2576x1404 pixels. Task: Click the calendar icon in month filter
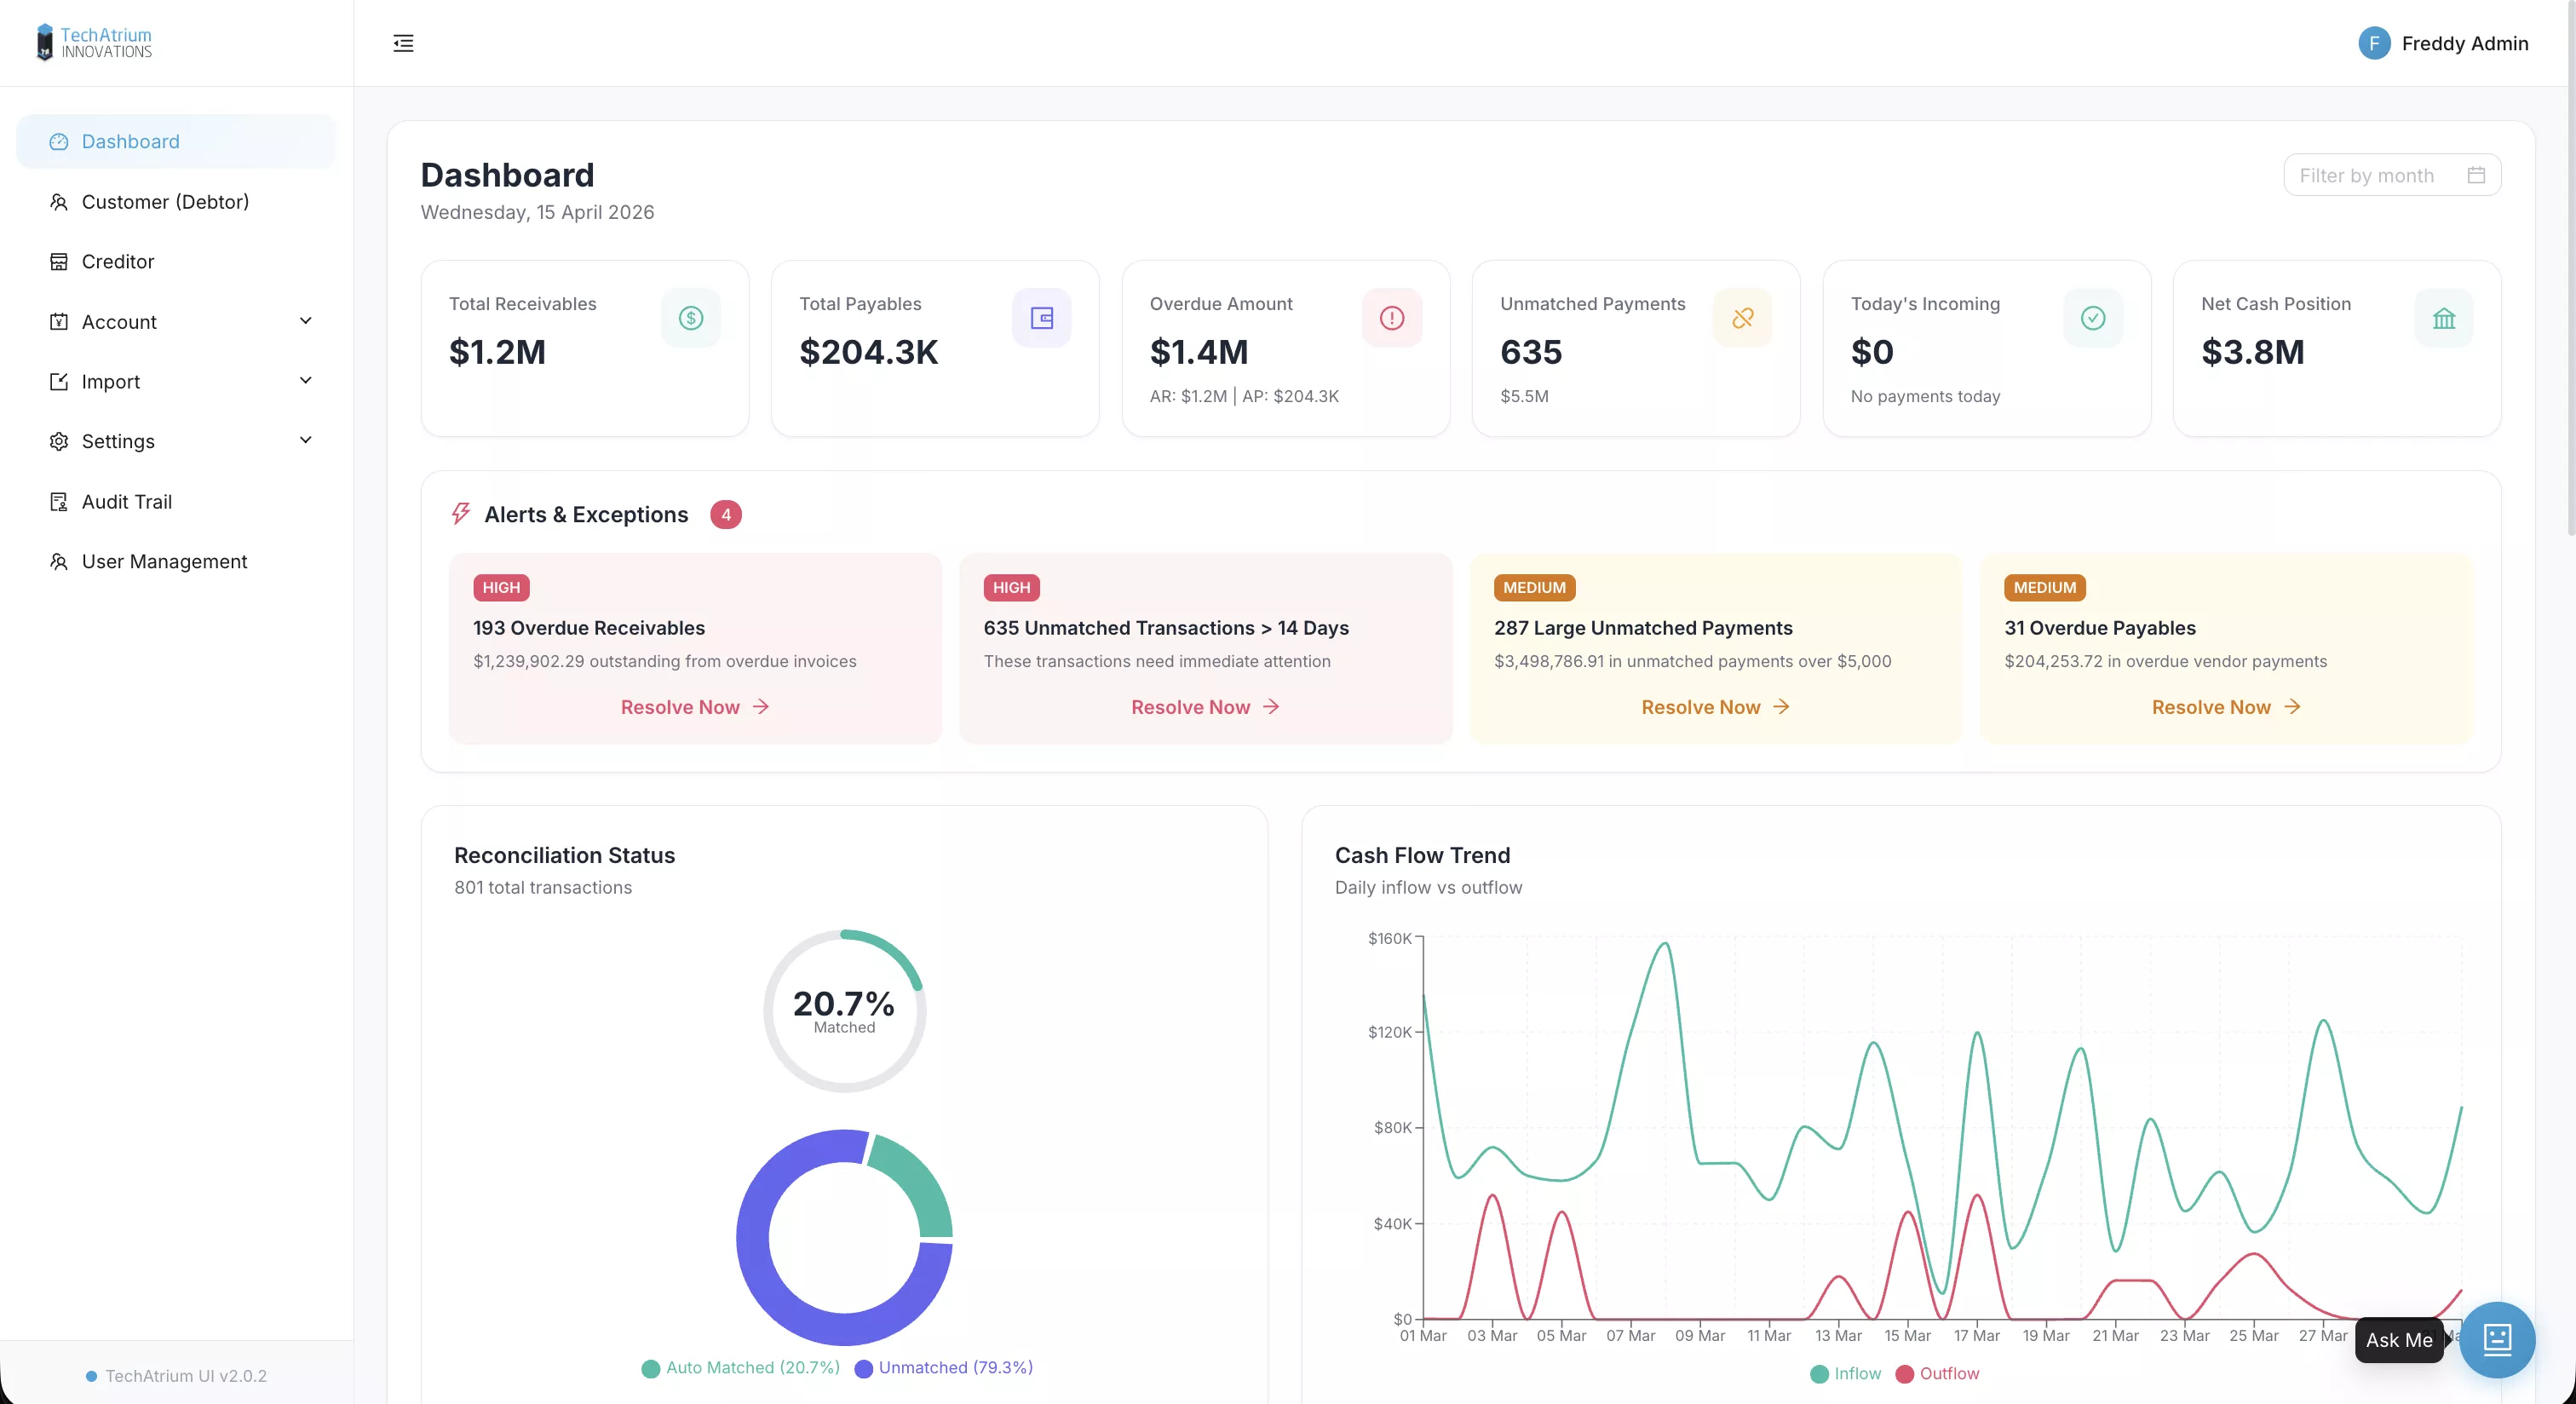click(2476, 175)
